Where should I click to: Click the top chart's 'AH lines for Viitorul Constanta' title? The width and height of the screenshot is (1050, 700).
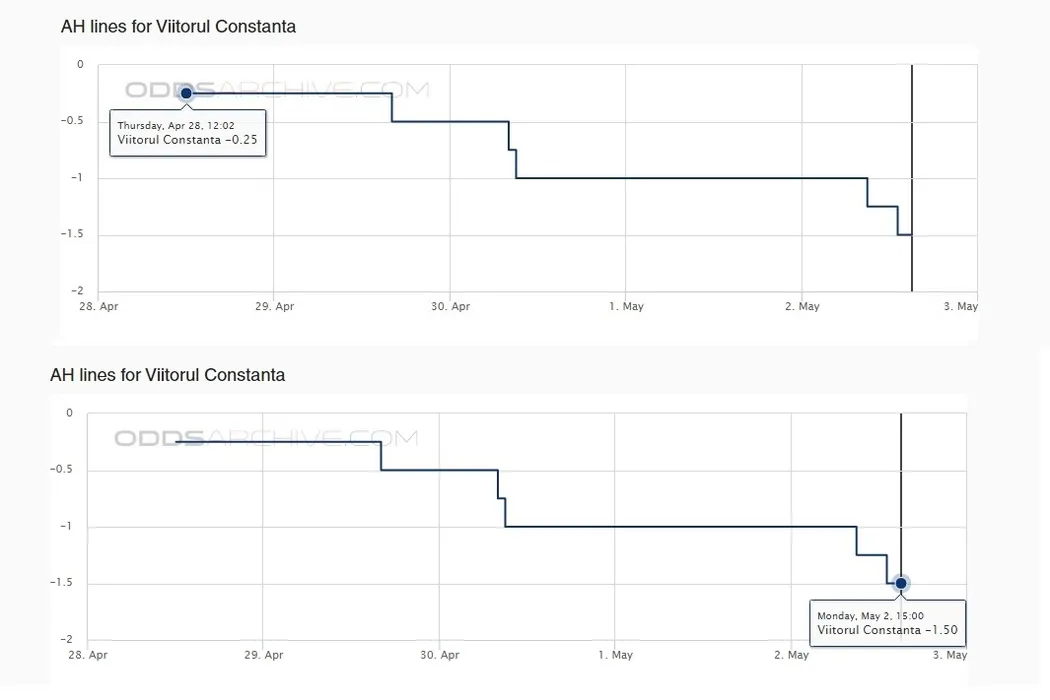(179, 27)
